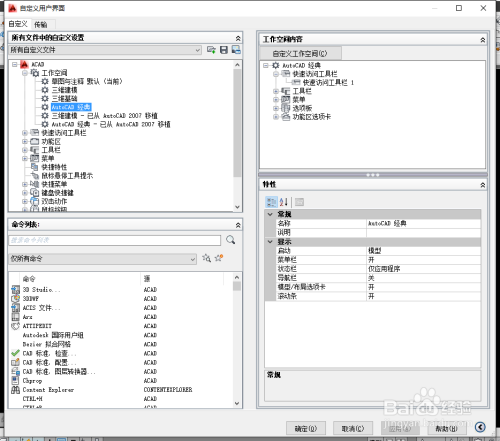
Task: Open help with 帮助(H) button
Action: pos(447,428)
